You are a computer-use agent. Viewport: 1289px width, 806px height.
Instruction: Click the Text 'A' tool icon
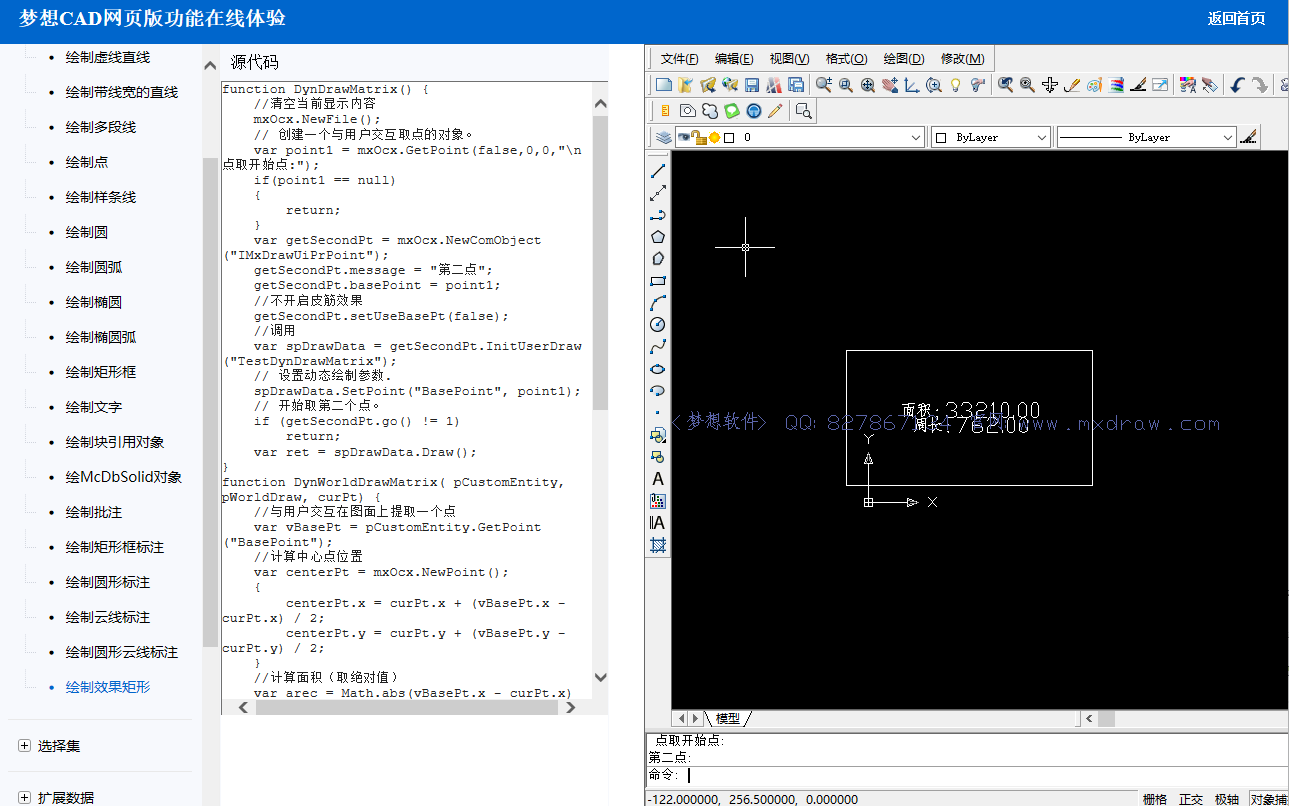(x=658, y=479)
